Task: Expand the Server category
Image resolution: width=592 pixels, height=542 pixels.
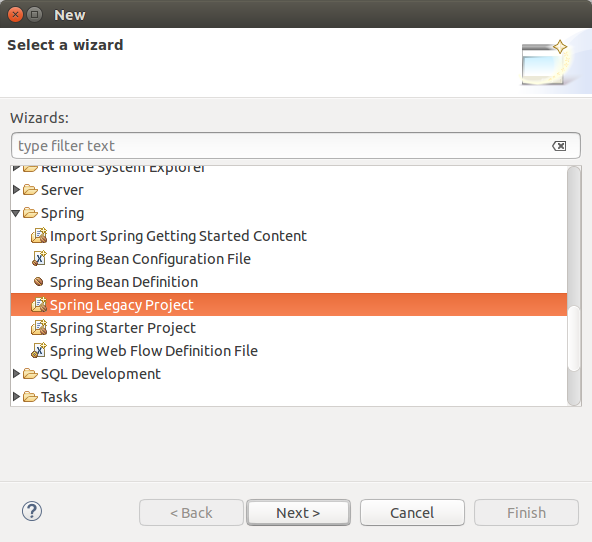Action: 16,189
